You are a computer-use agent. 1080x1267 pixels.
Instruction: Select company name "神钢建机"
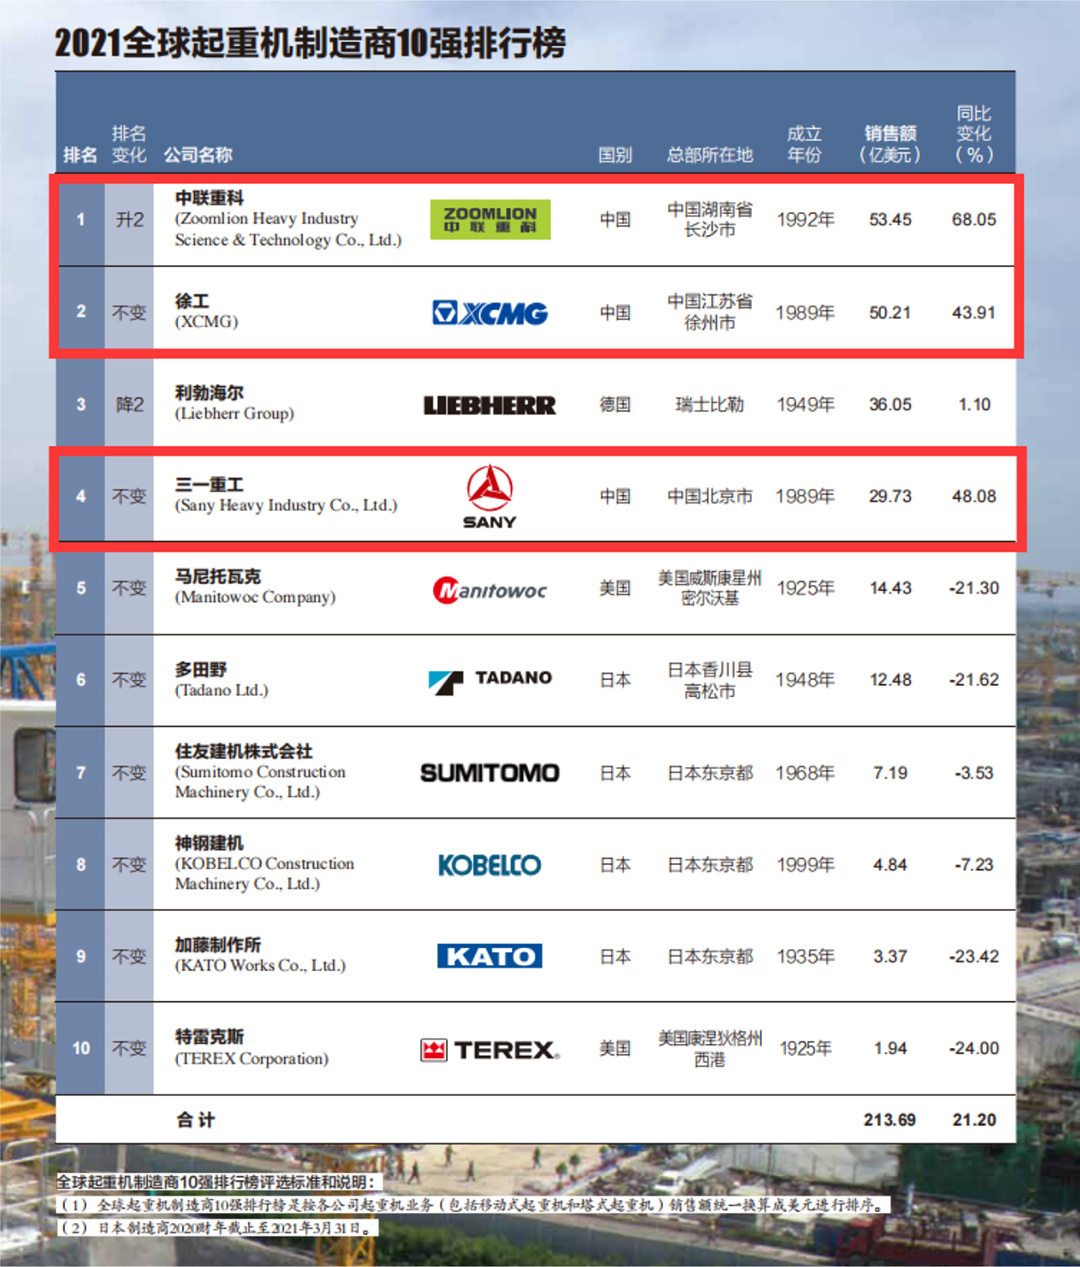click(209, 843)
